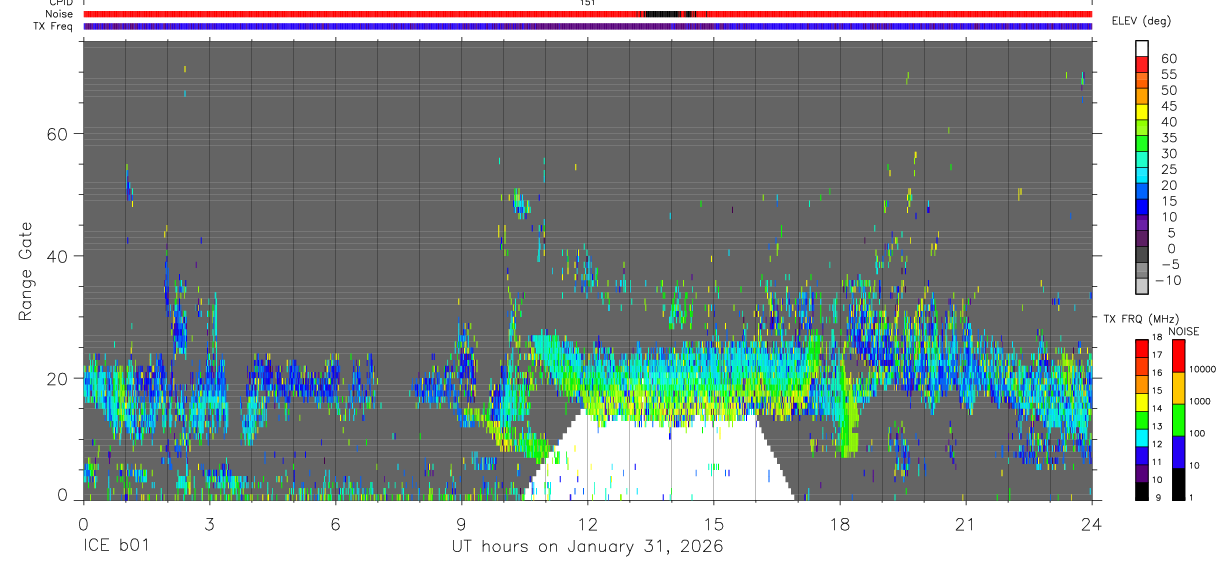Pick the black 9–10 MHz TX FRQ swatch
The height and width of the screenshot is (567, 1228).
tap(1142, 491)
